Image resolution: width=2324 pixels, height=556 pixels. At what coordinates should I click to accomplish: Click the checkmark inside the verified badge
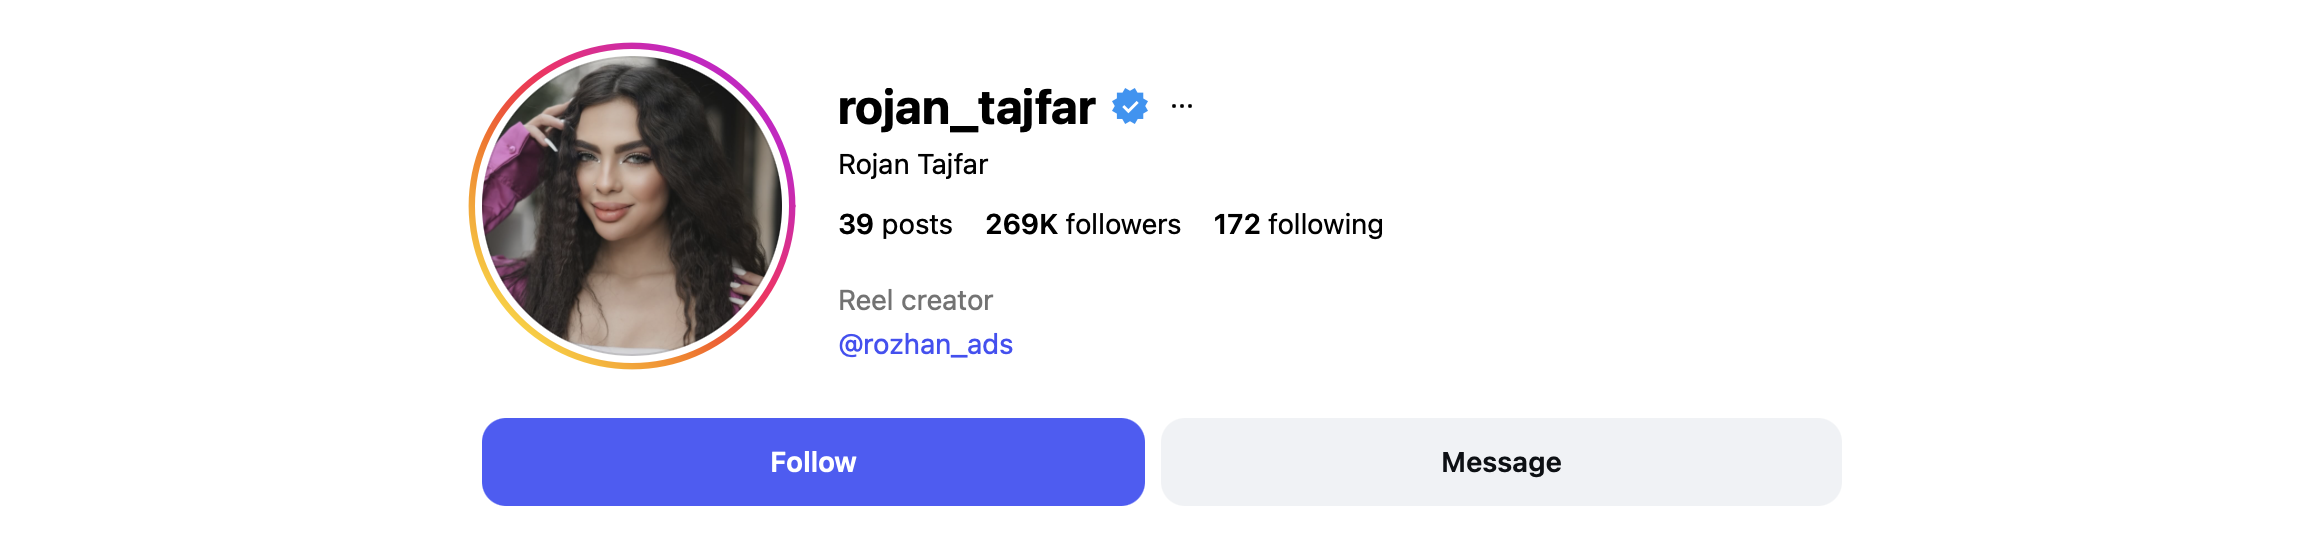[1130, 106]
